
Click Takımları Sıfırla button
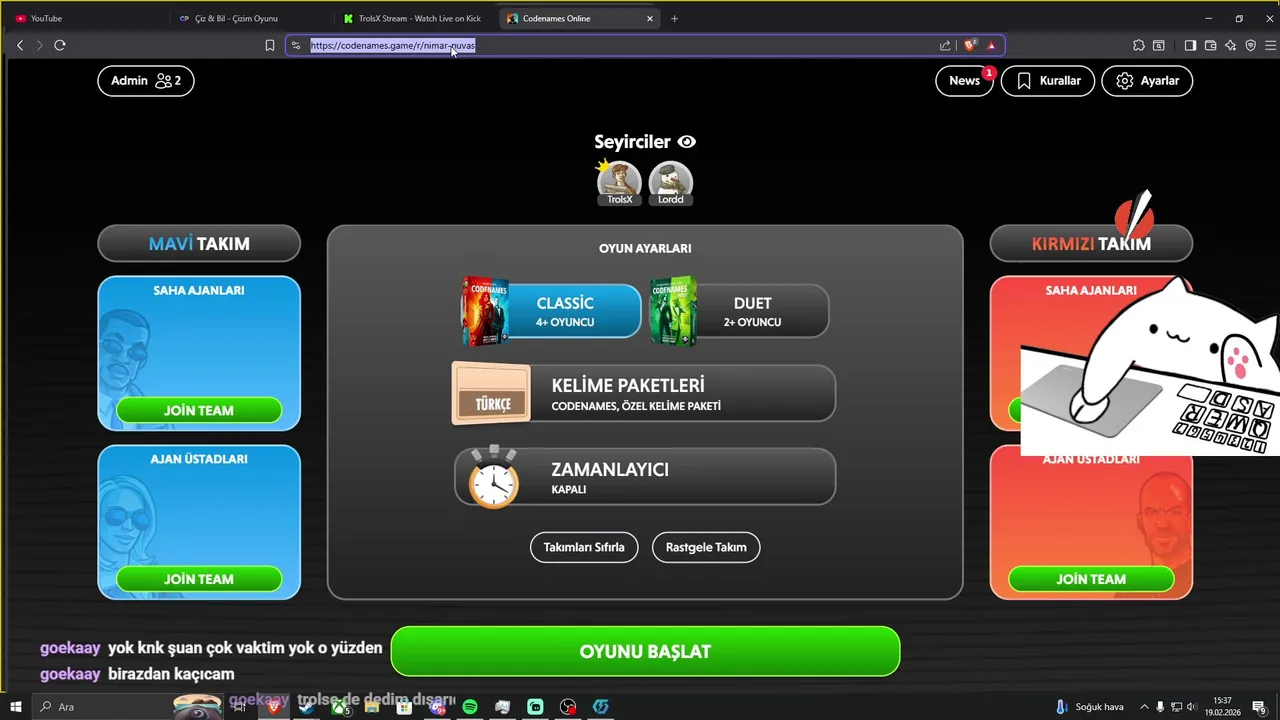[584, 547]
